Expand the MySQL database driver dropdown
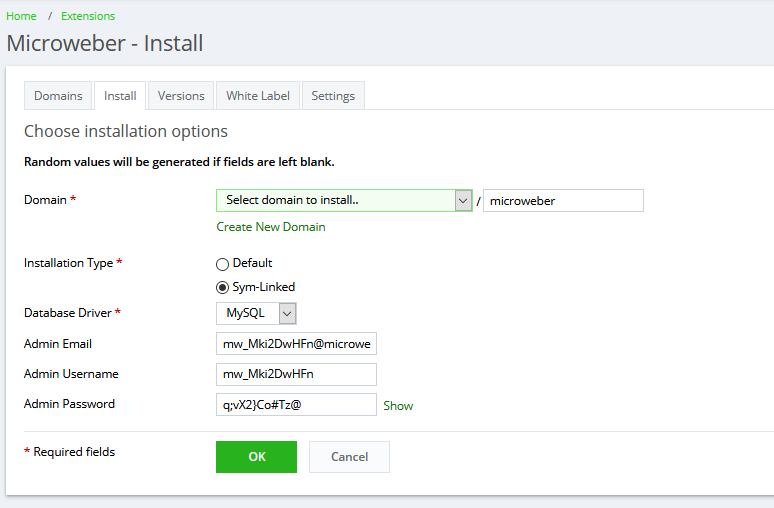 click(x=257, y=314)
